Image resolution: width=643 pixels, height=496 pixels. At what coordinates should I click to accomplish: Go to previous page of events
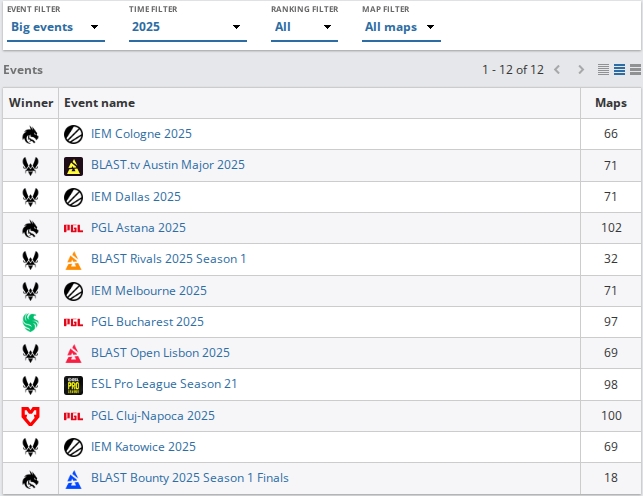pos(557,70)
